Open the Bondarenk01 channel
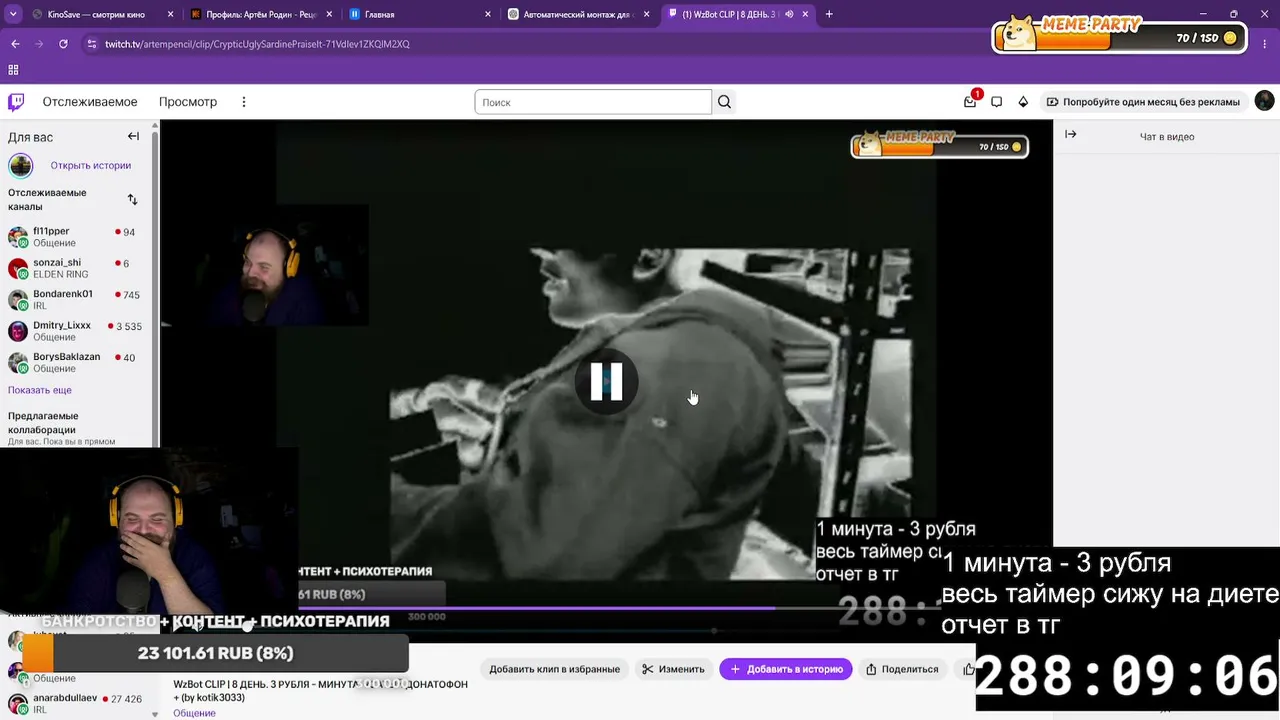The height and width of the screenshot is (720, 1280). [75, 300]
